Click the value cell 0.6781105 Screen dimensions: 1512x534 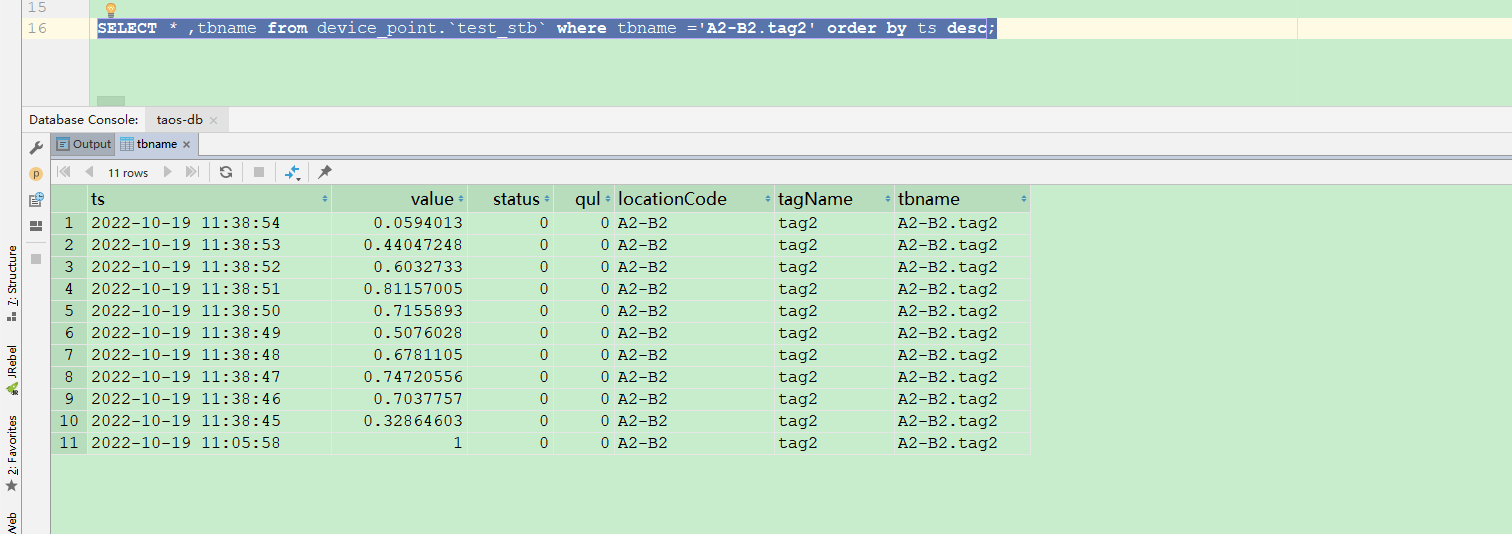tap(400, 355)
